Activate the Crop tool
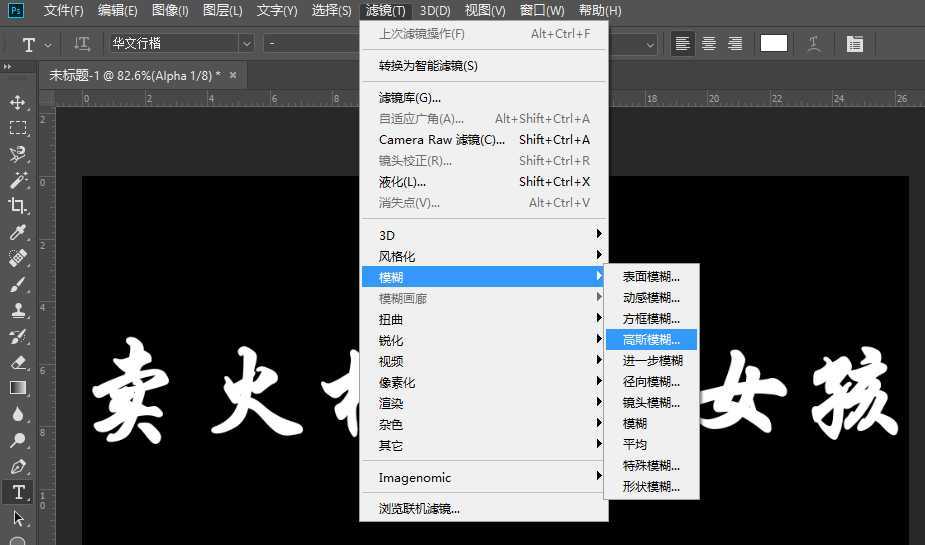The height and width of the screenshot is (545, 925). coord(18,206)
